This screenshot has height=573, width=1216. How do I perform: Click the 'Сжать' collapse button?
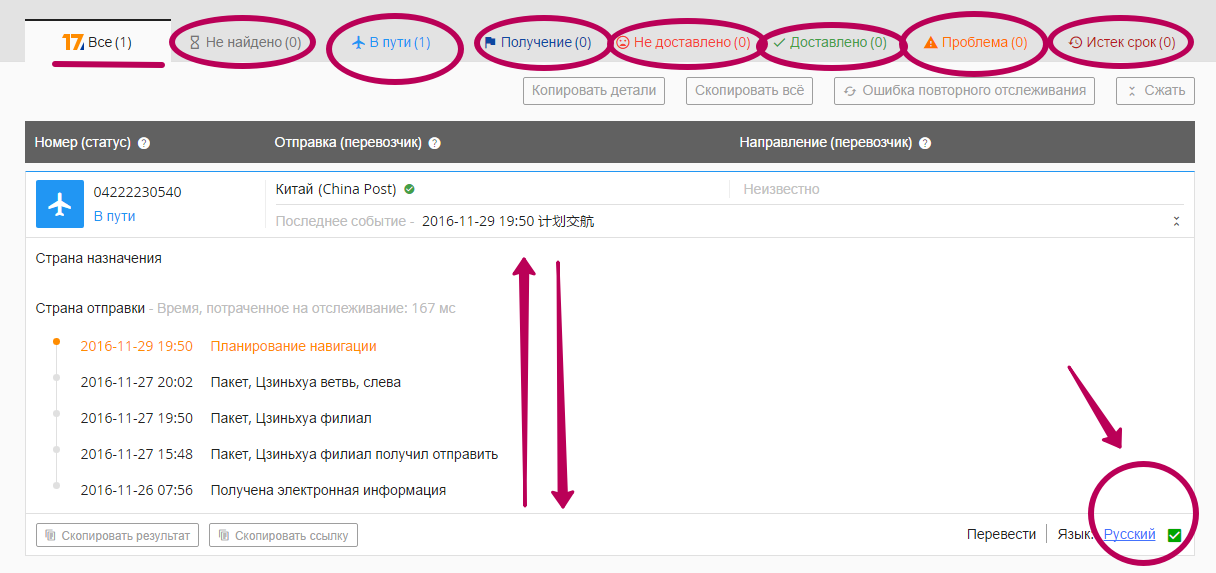pyautogui.click(x=1155, y=90)
